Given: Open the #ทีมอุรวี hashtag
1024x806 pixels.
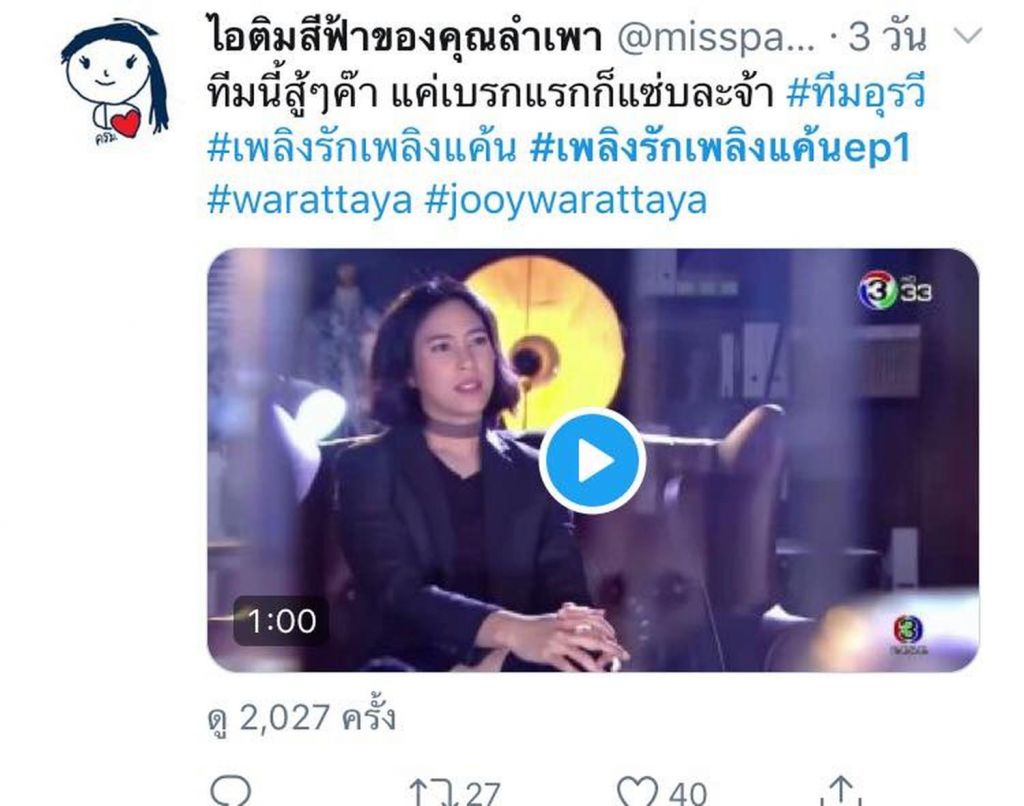Looking at the screenshot, I should pyautogui.click(x=856, y=93).
